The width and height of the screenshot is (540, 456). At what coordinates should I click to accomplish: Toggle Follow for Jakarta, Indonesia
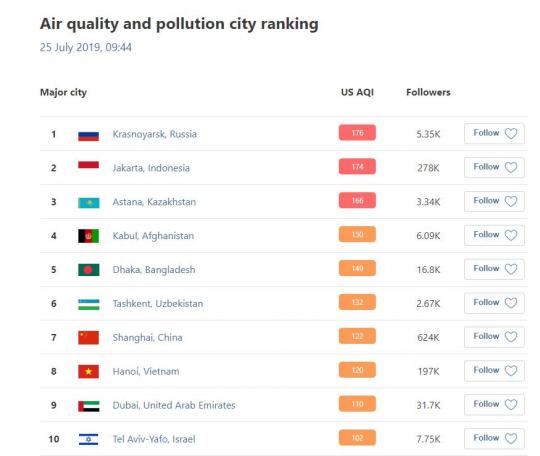pyautogui.click(x=494, y=167)
